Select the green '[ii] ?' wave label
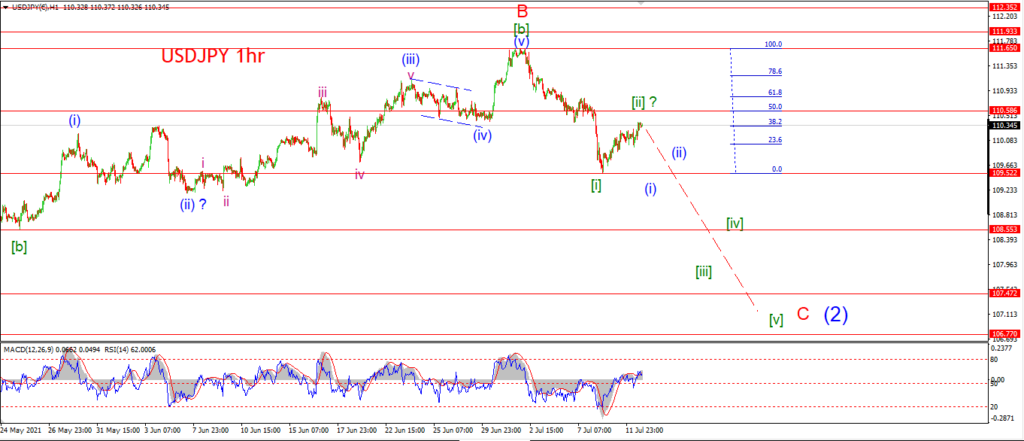1024x441 pixels. coord(644,102)
